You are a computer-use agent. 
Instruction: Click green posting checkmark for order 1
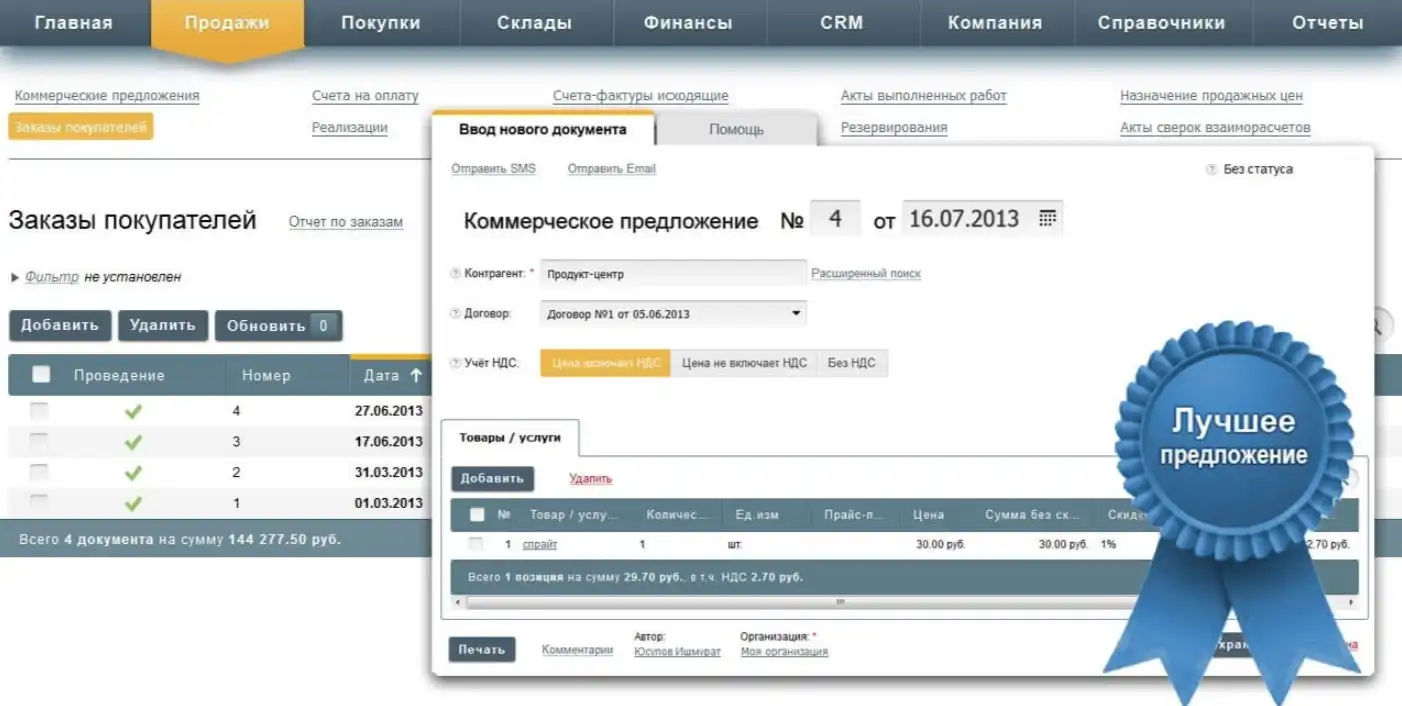click(135, 503)
